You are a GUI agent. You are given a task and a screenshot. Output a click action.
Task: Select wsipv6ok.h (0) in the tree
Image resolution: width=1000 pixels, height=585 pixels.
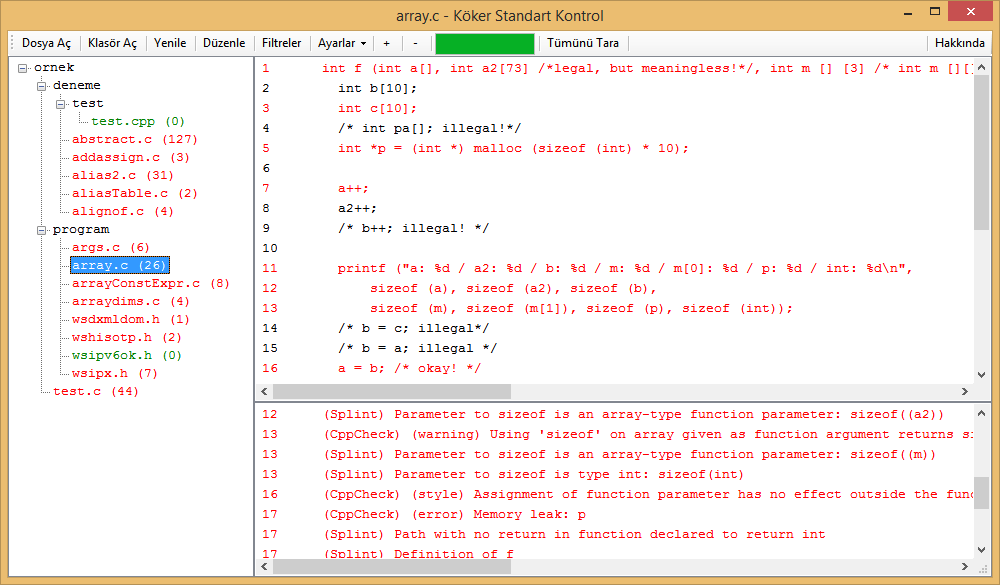126,355
